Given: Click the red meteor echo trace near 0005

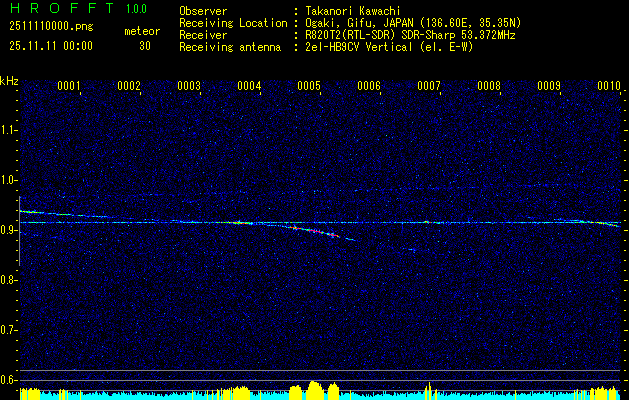Looking at the screenshot, I should click(315, 231).
